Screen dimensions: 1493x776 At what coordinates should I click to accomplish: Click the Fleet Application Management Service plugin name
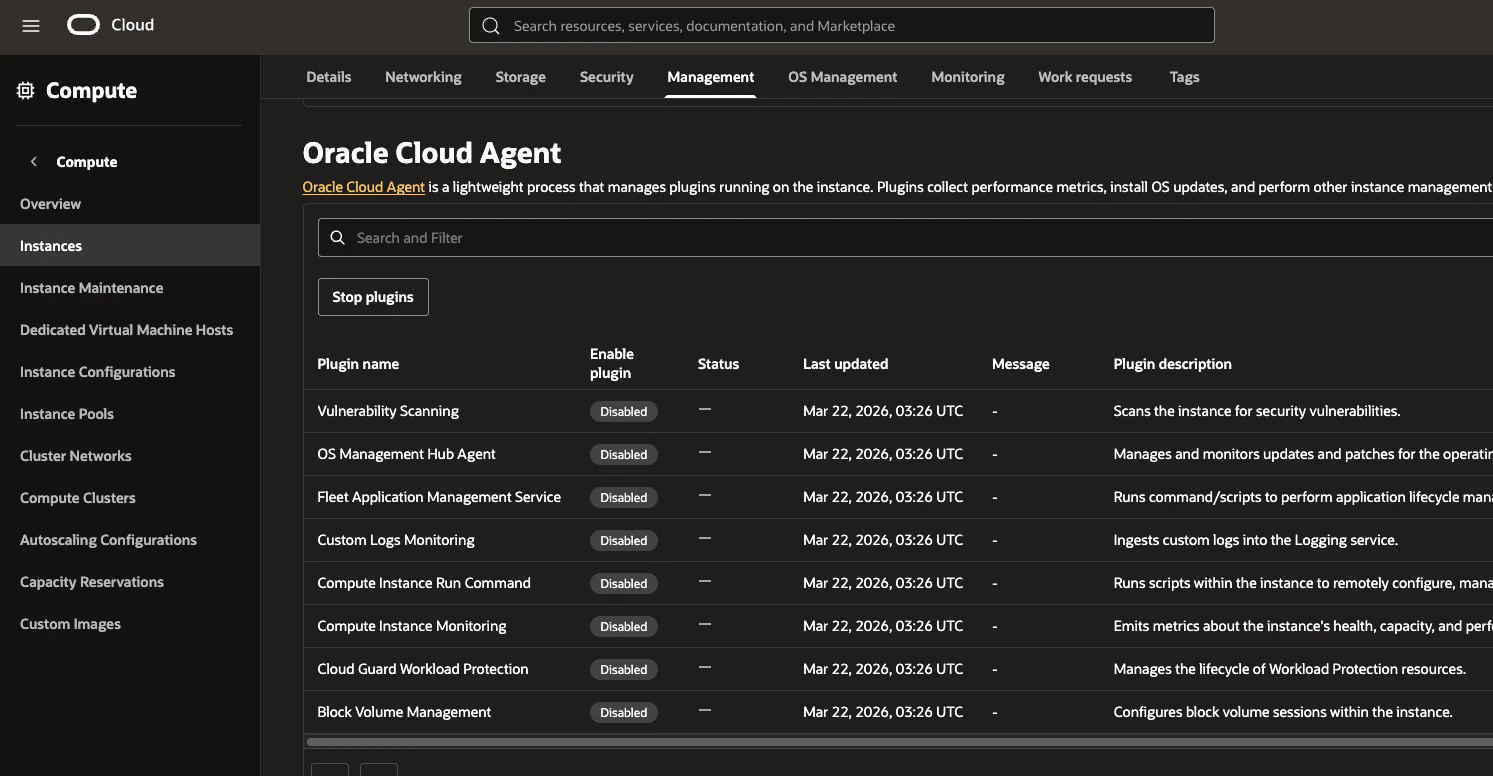point(439,497)
